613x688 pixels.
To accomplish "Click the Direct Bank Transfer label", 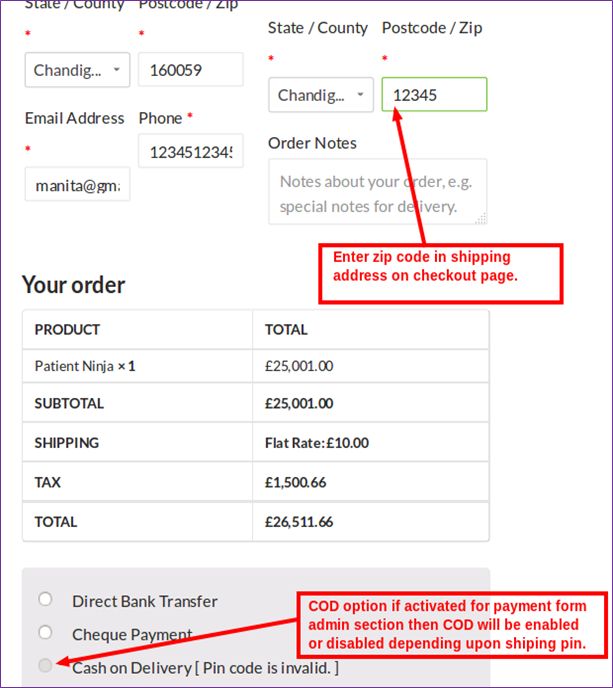I will (x=144, y=601).
